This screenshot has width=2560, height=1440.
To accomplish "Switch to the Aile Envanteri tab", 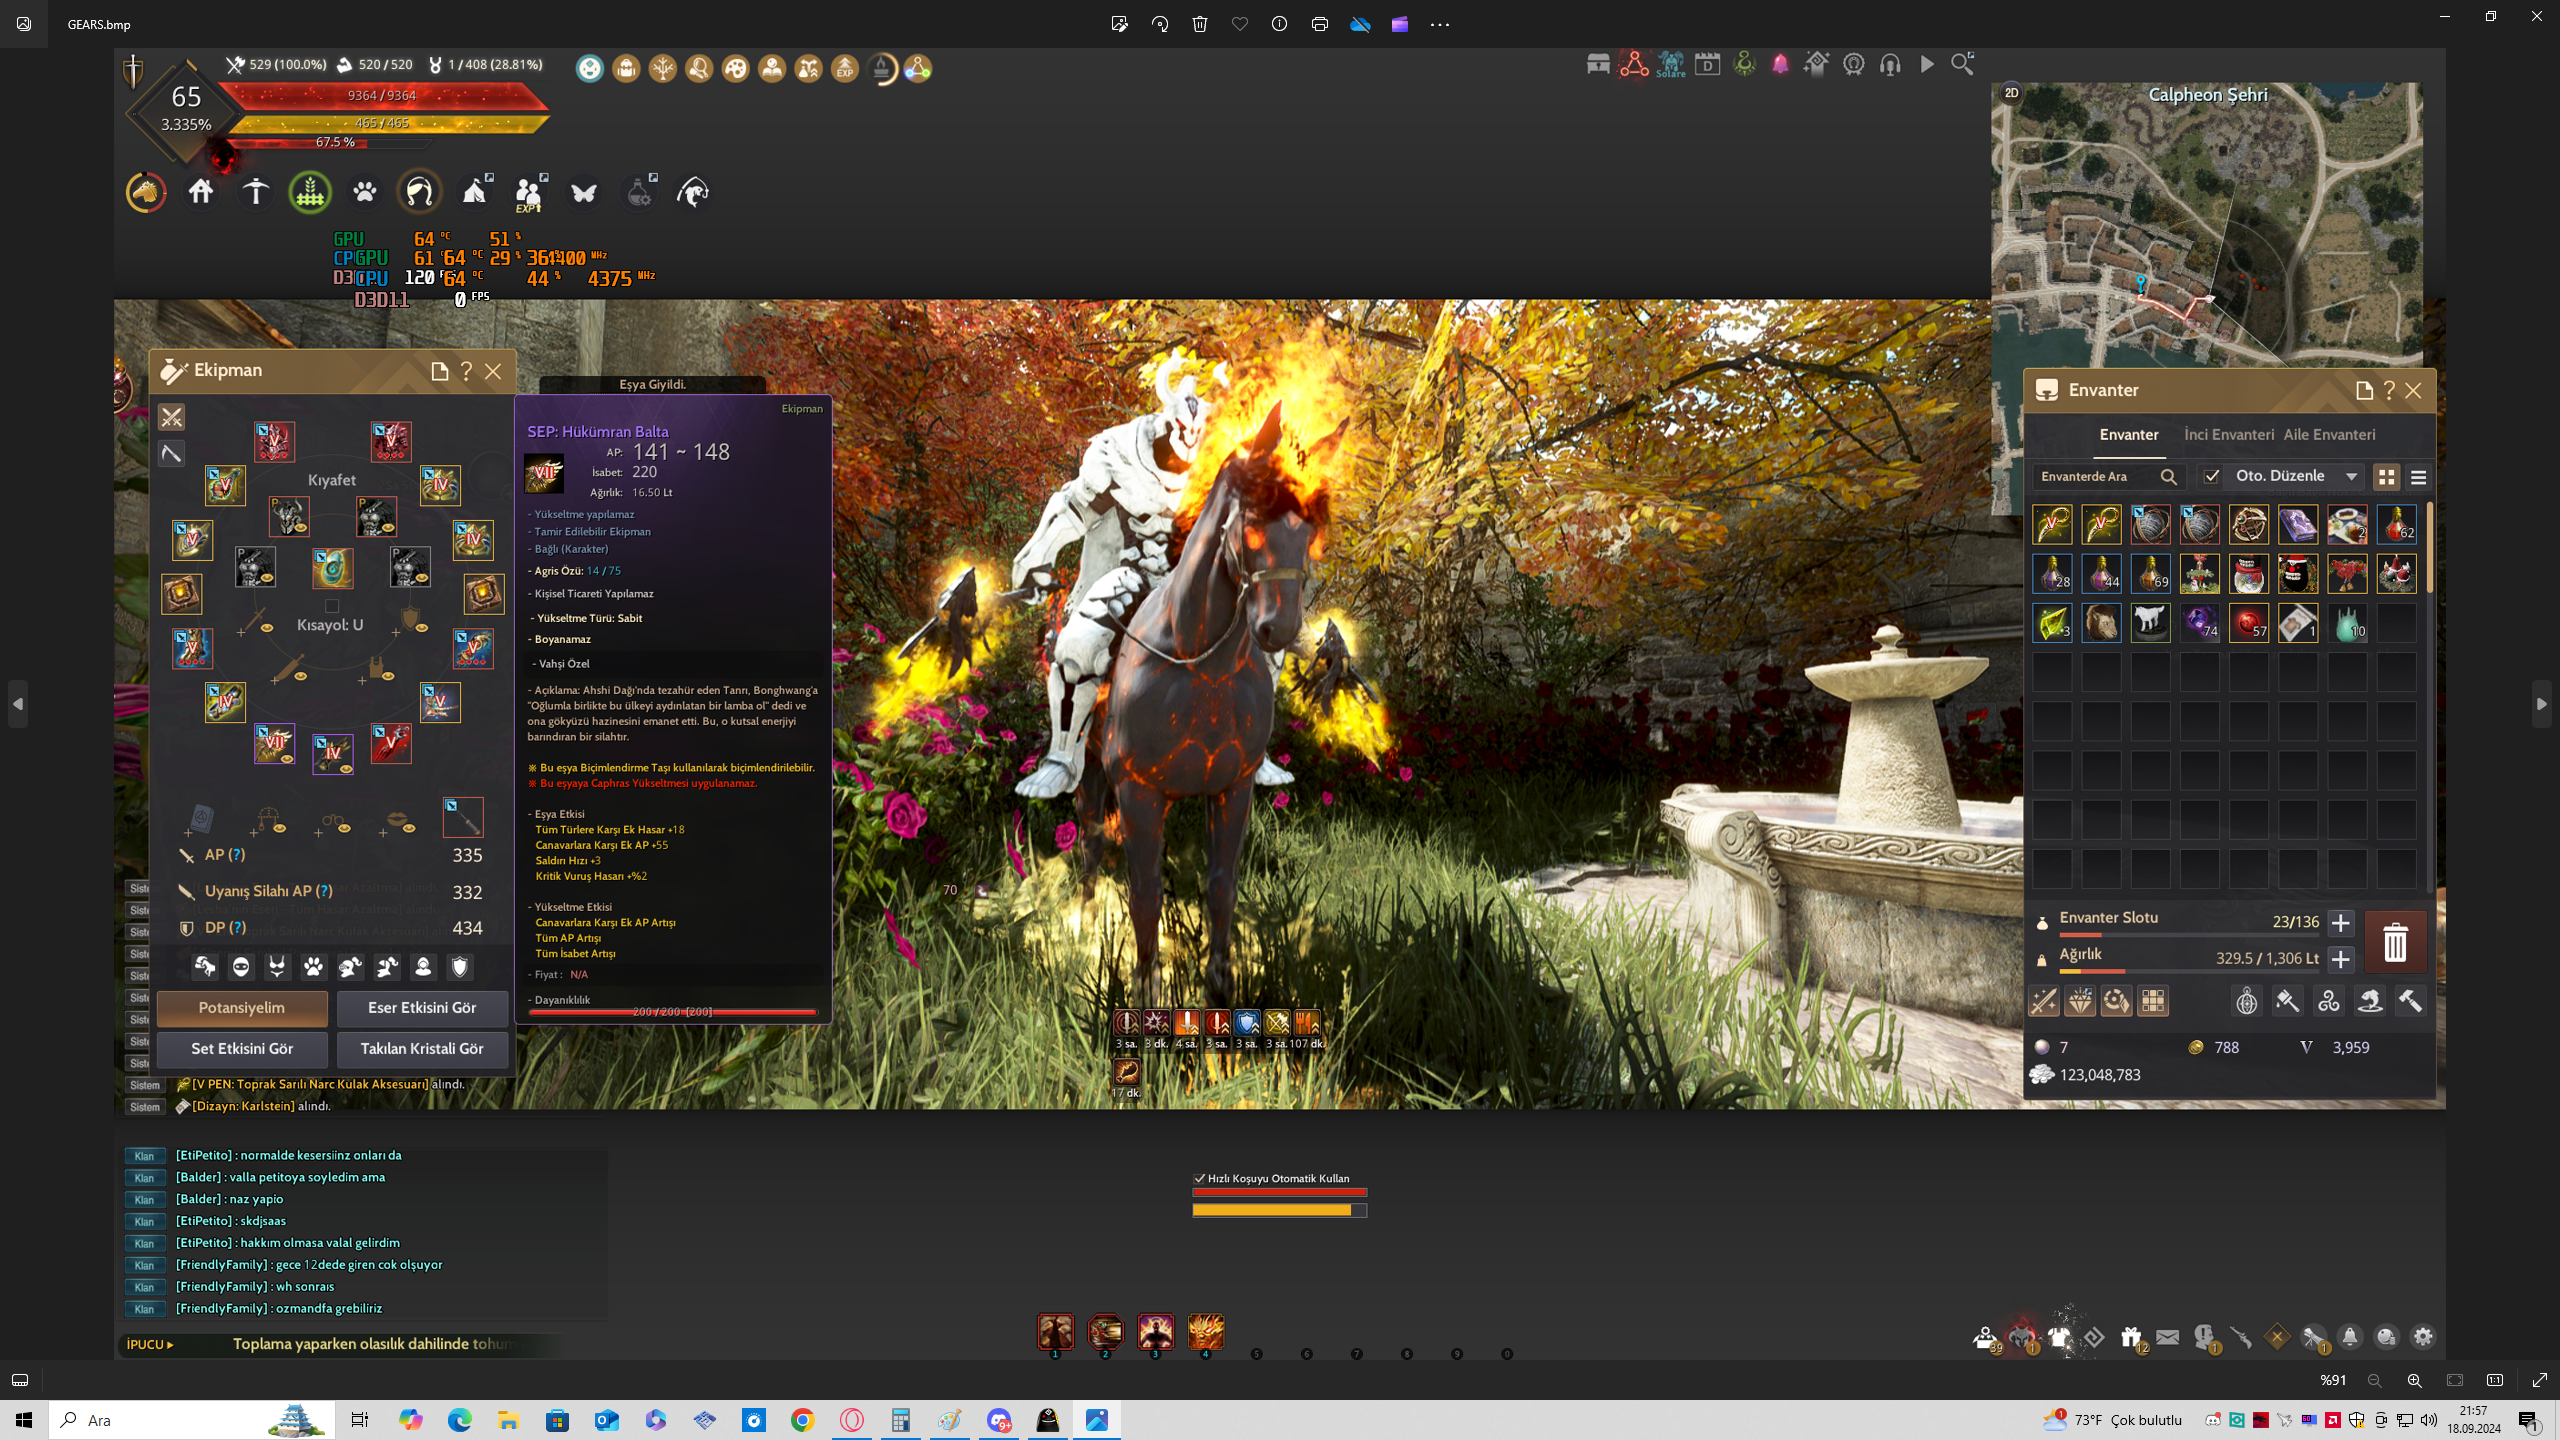I will click(2329, 434).
